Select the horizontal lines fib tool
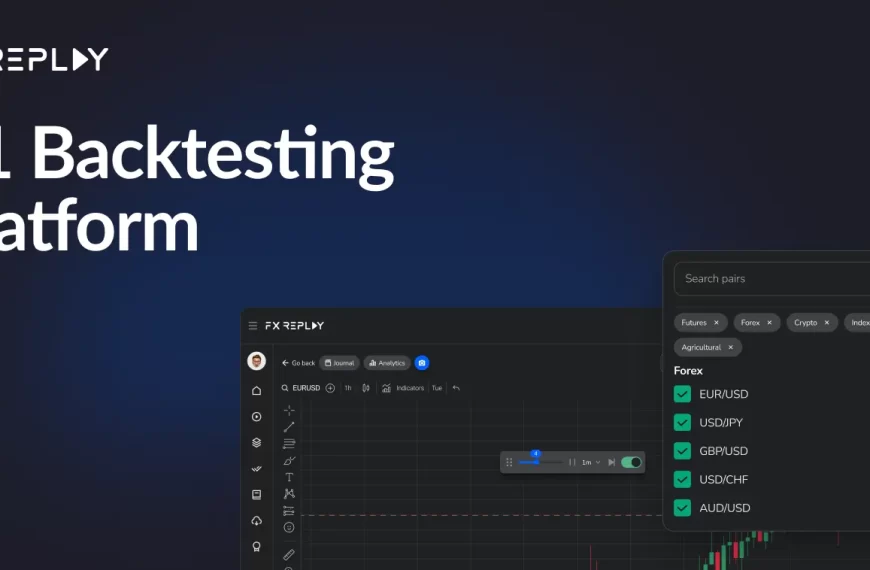The height and width of the screenshot is (570, 870). pos(289,444)
